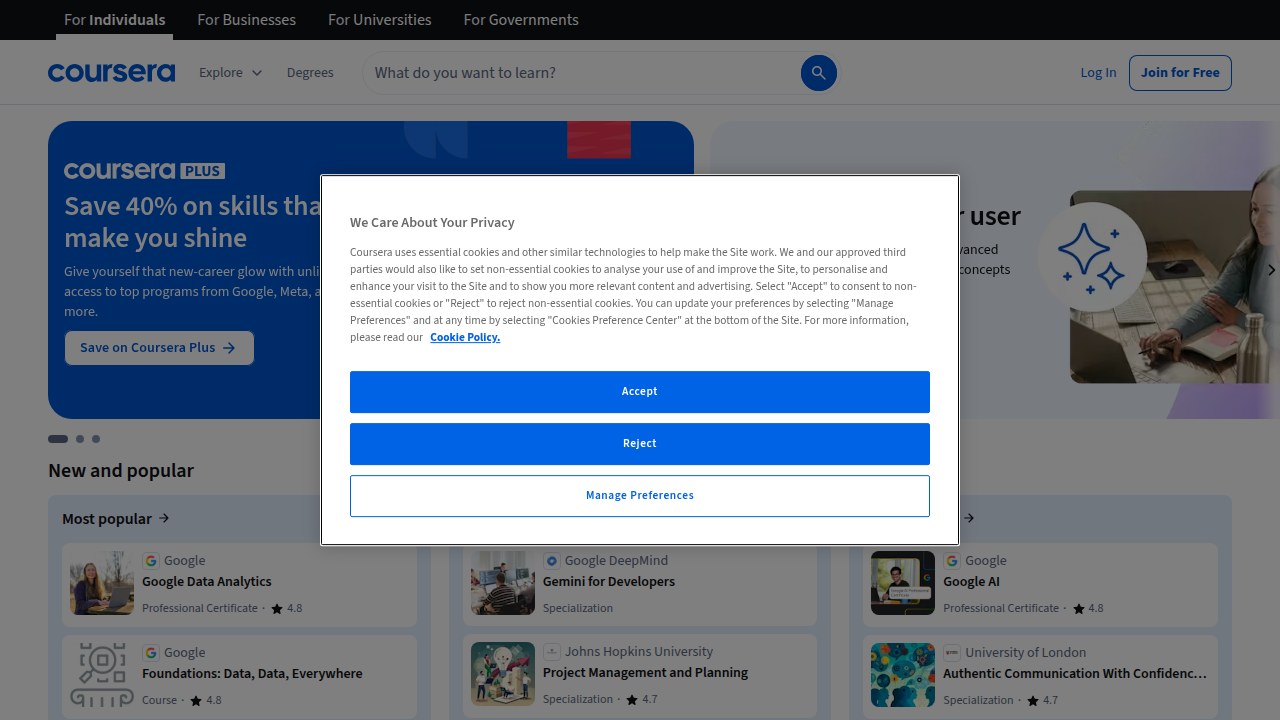Open Foundations: Data, Data, Everywhere thumbnail
This screenshot has width=1280, height=720.
(x=102, y=675)
